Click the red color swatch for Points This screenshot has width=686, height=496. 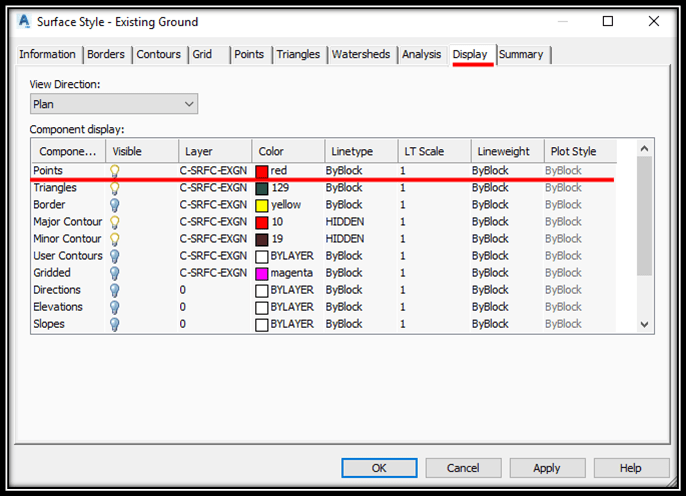(x=262, y=171)
